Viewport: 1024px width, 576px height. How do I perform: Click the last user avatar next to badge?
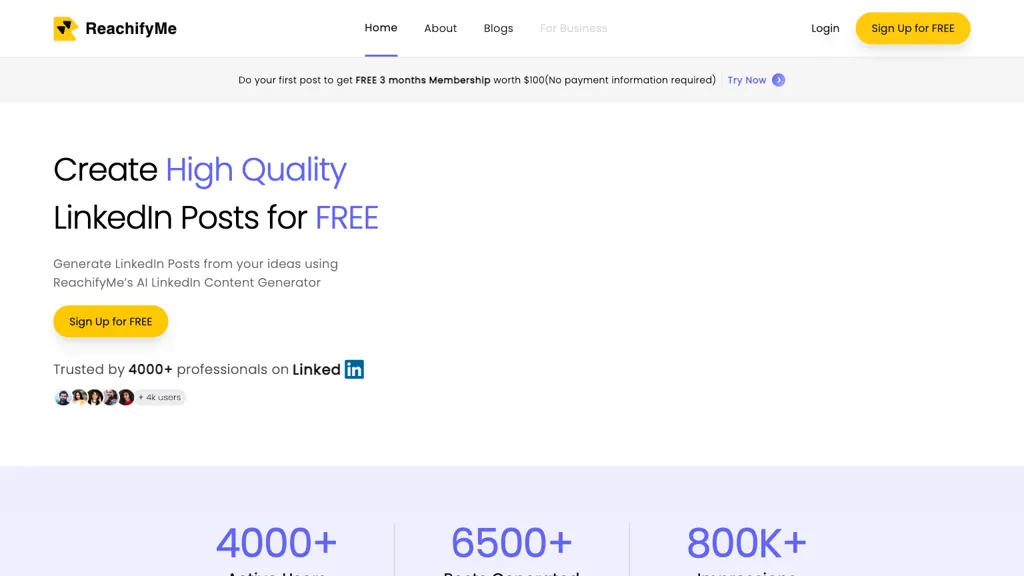click(126, 397)
